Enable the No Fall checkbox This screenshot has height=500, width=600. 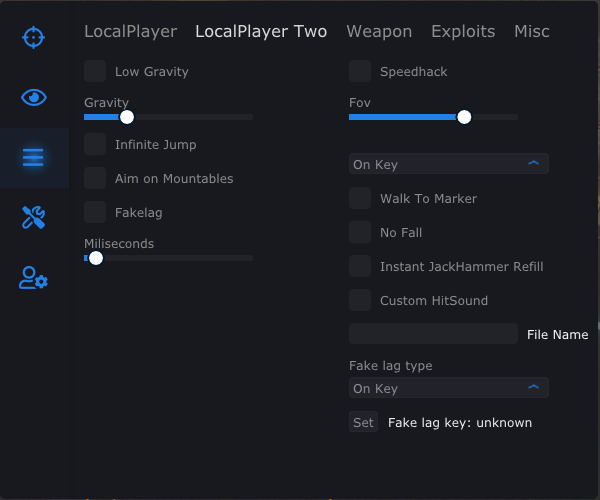point(360,232)
